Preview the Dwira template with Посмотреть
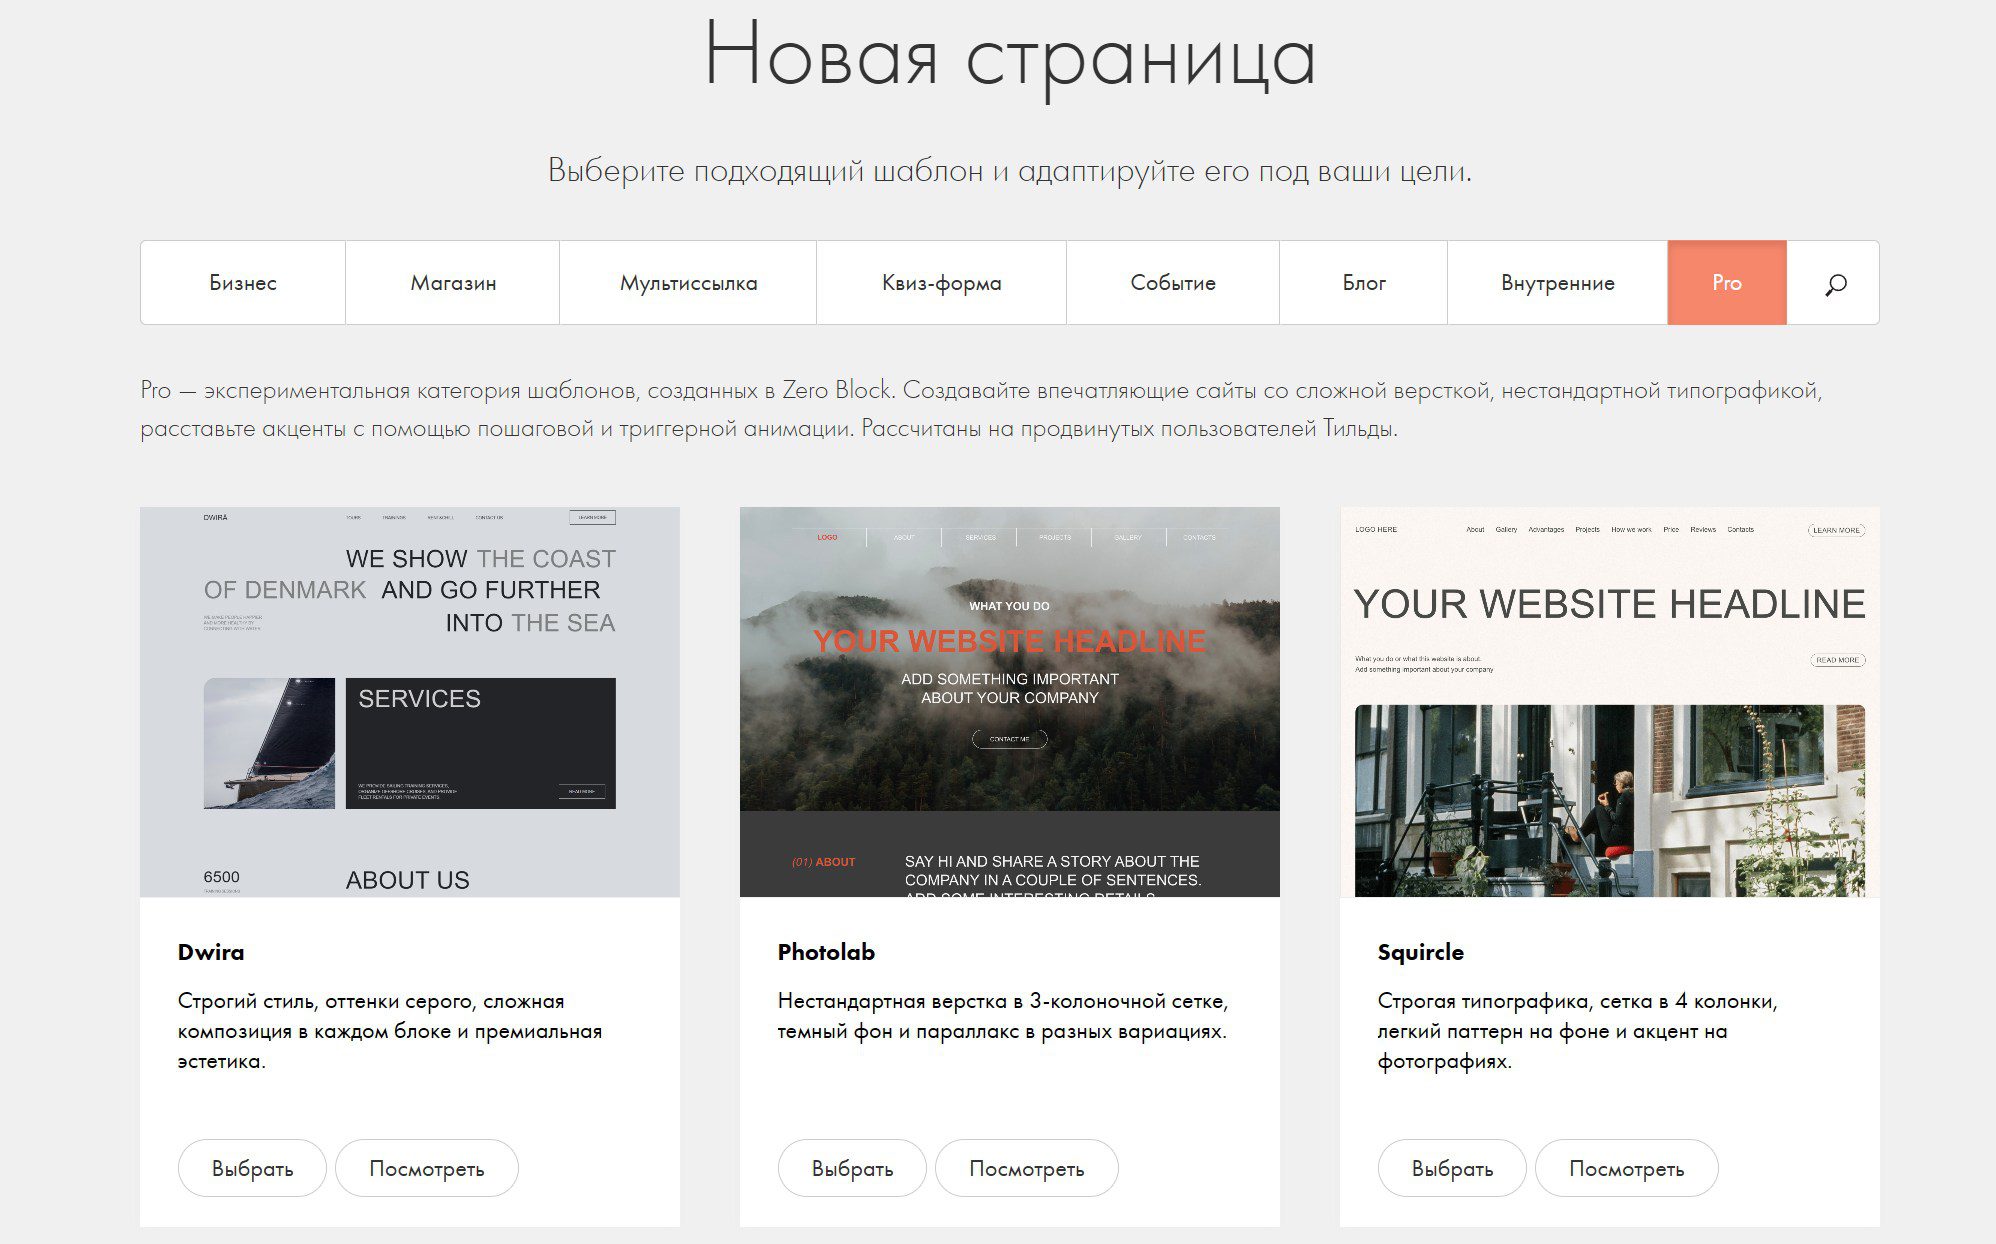This screenshot has width=1996, height=1244. (427, 1168)
